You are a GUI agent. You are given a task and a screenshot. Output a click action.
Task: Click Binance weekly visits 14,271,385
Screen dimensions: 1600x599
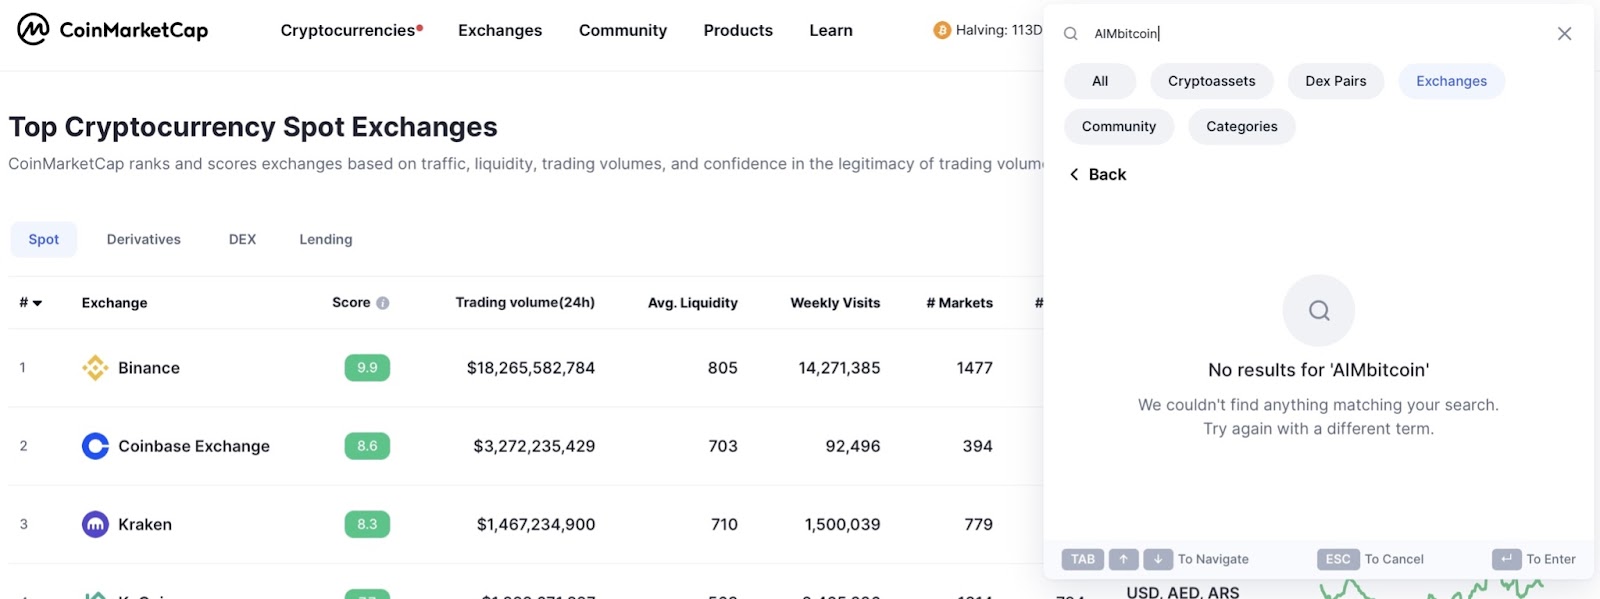tap(839, 368)
